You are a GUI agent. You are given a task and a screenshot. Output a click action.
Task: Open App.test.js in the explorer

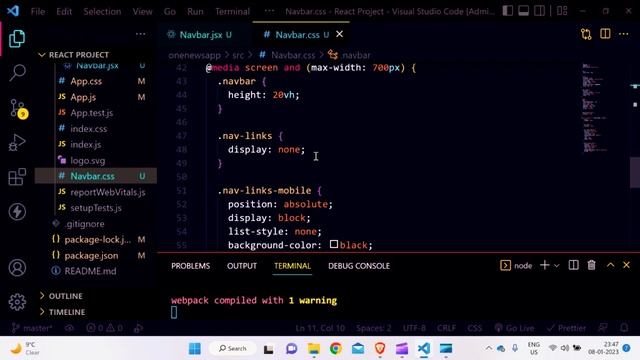(91, 113)
